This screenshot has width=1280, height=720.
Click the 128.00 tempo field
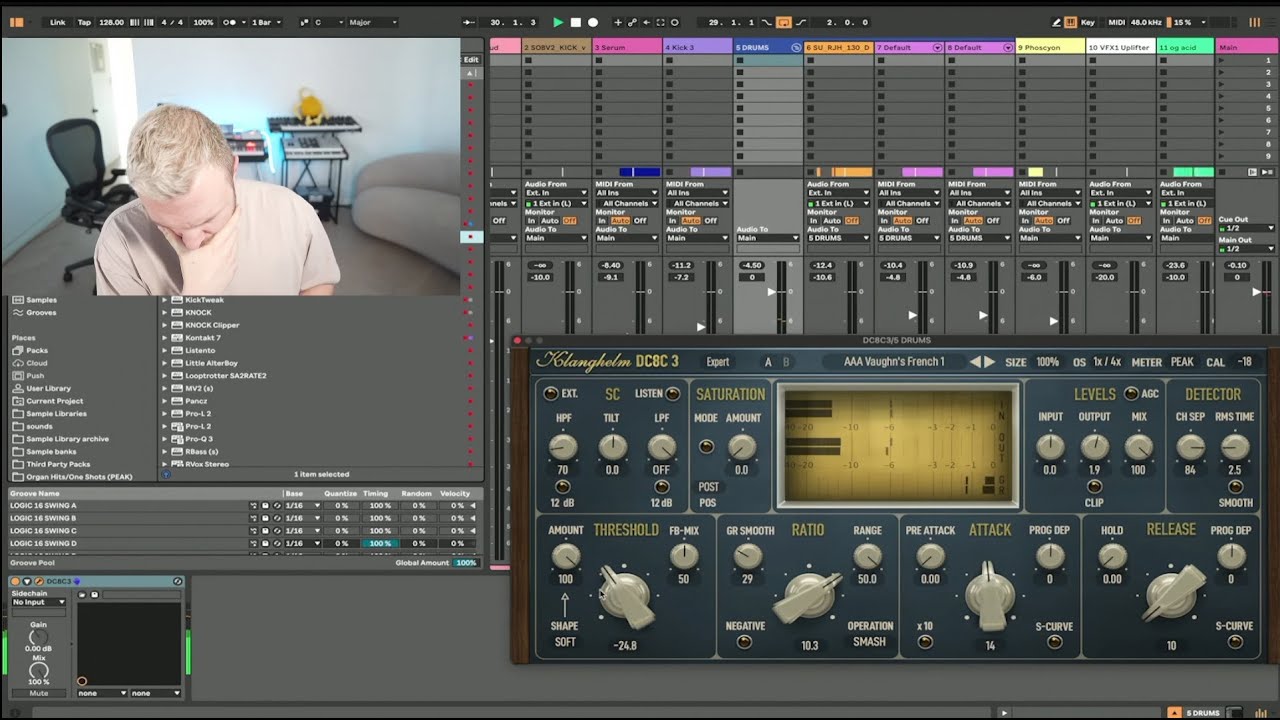click(111, 22)
